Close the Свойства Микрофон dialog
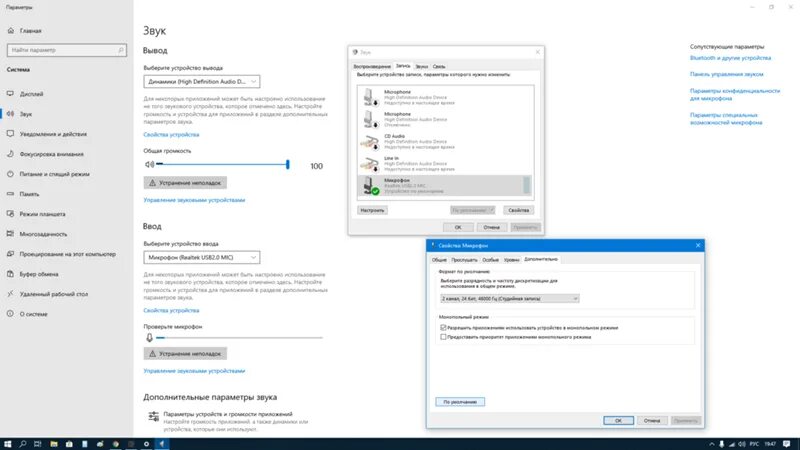800x450 pixels. [698, 245]
